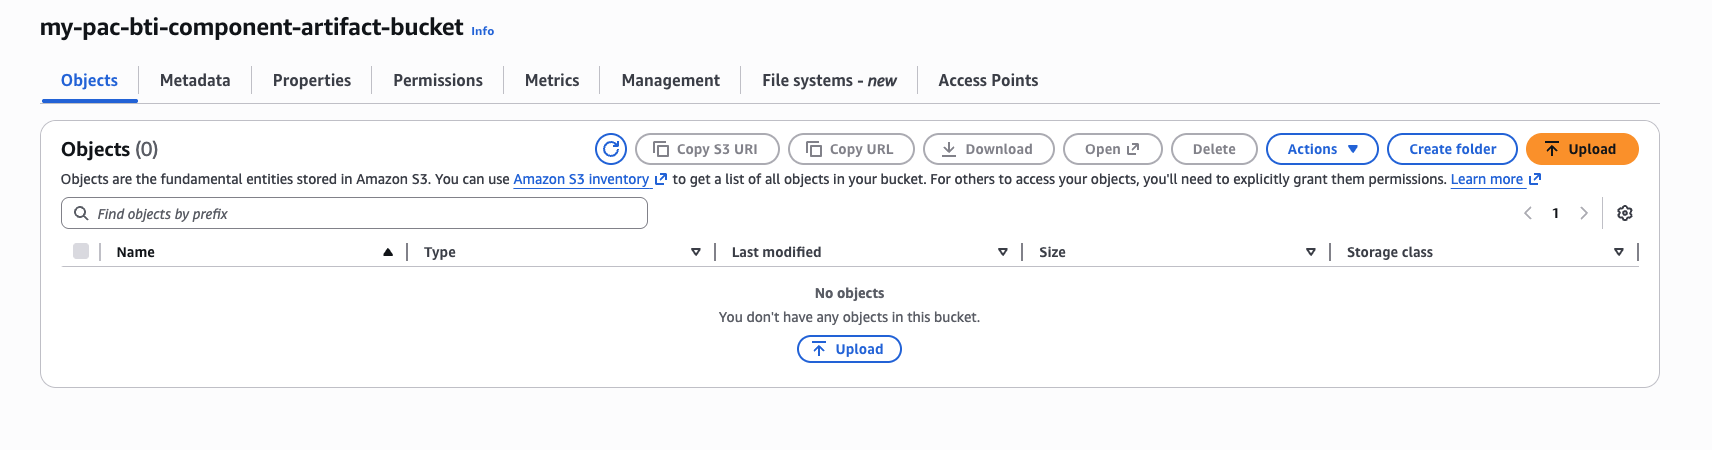Viewport: 1712px width, 450px height.
Task: Switch to the Metadata tab
Action: pos(195,80)
